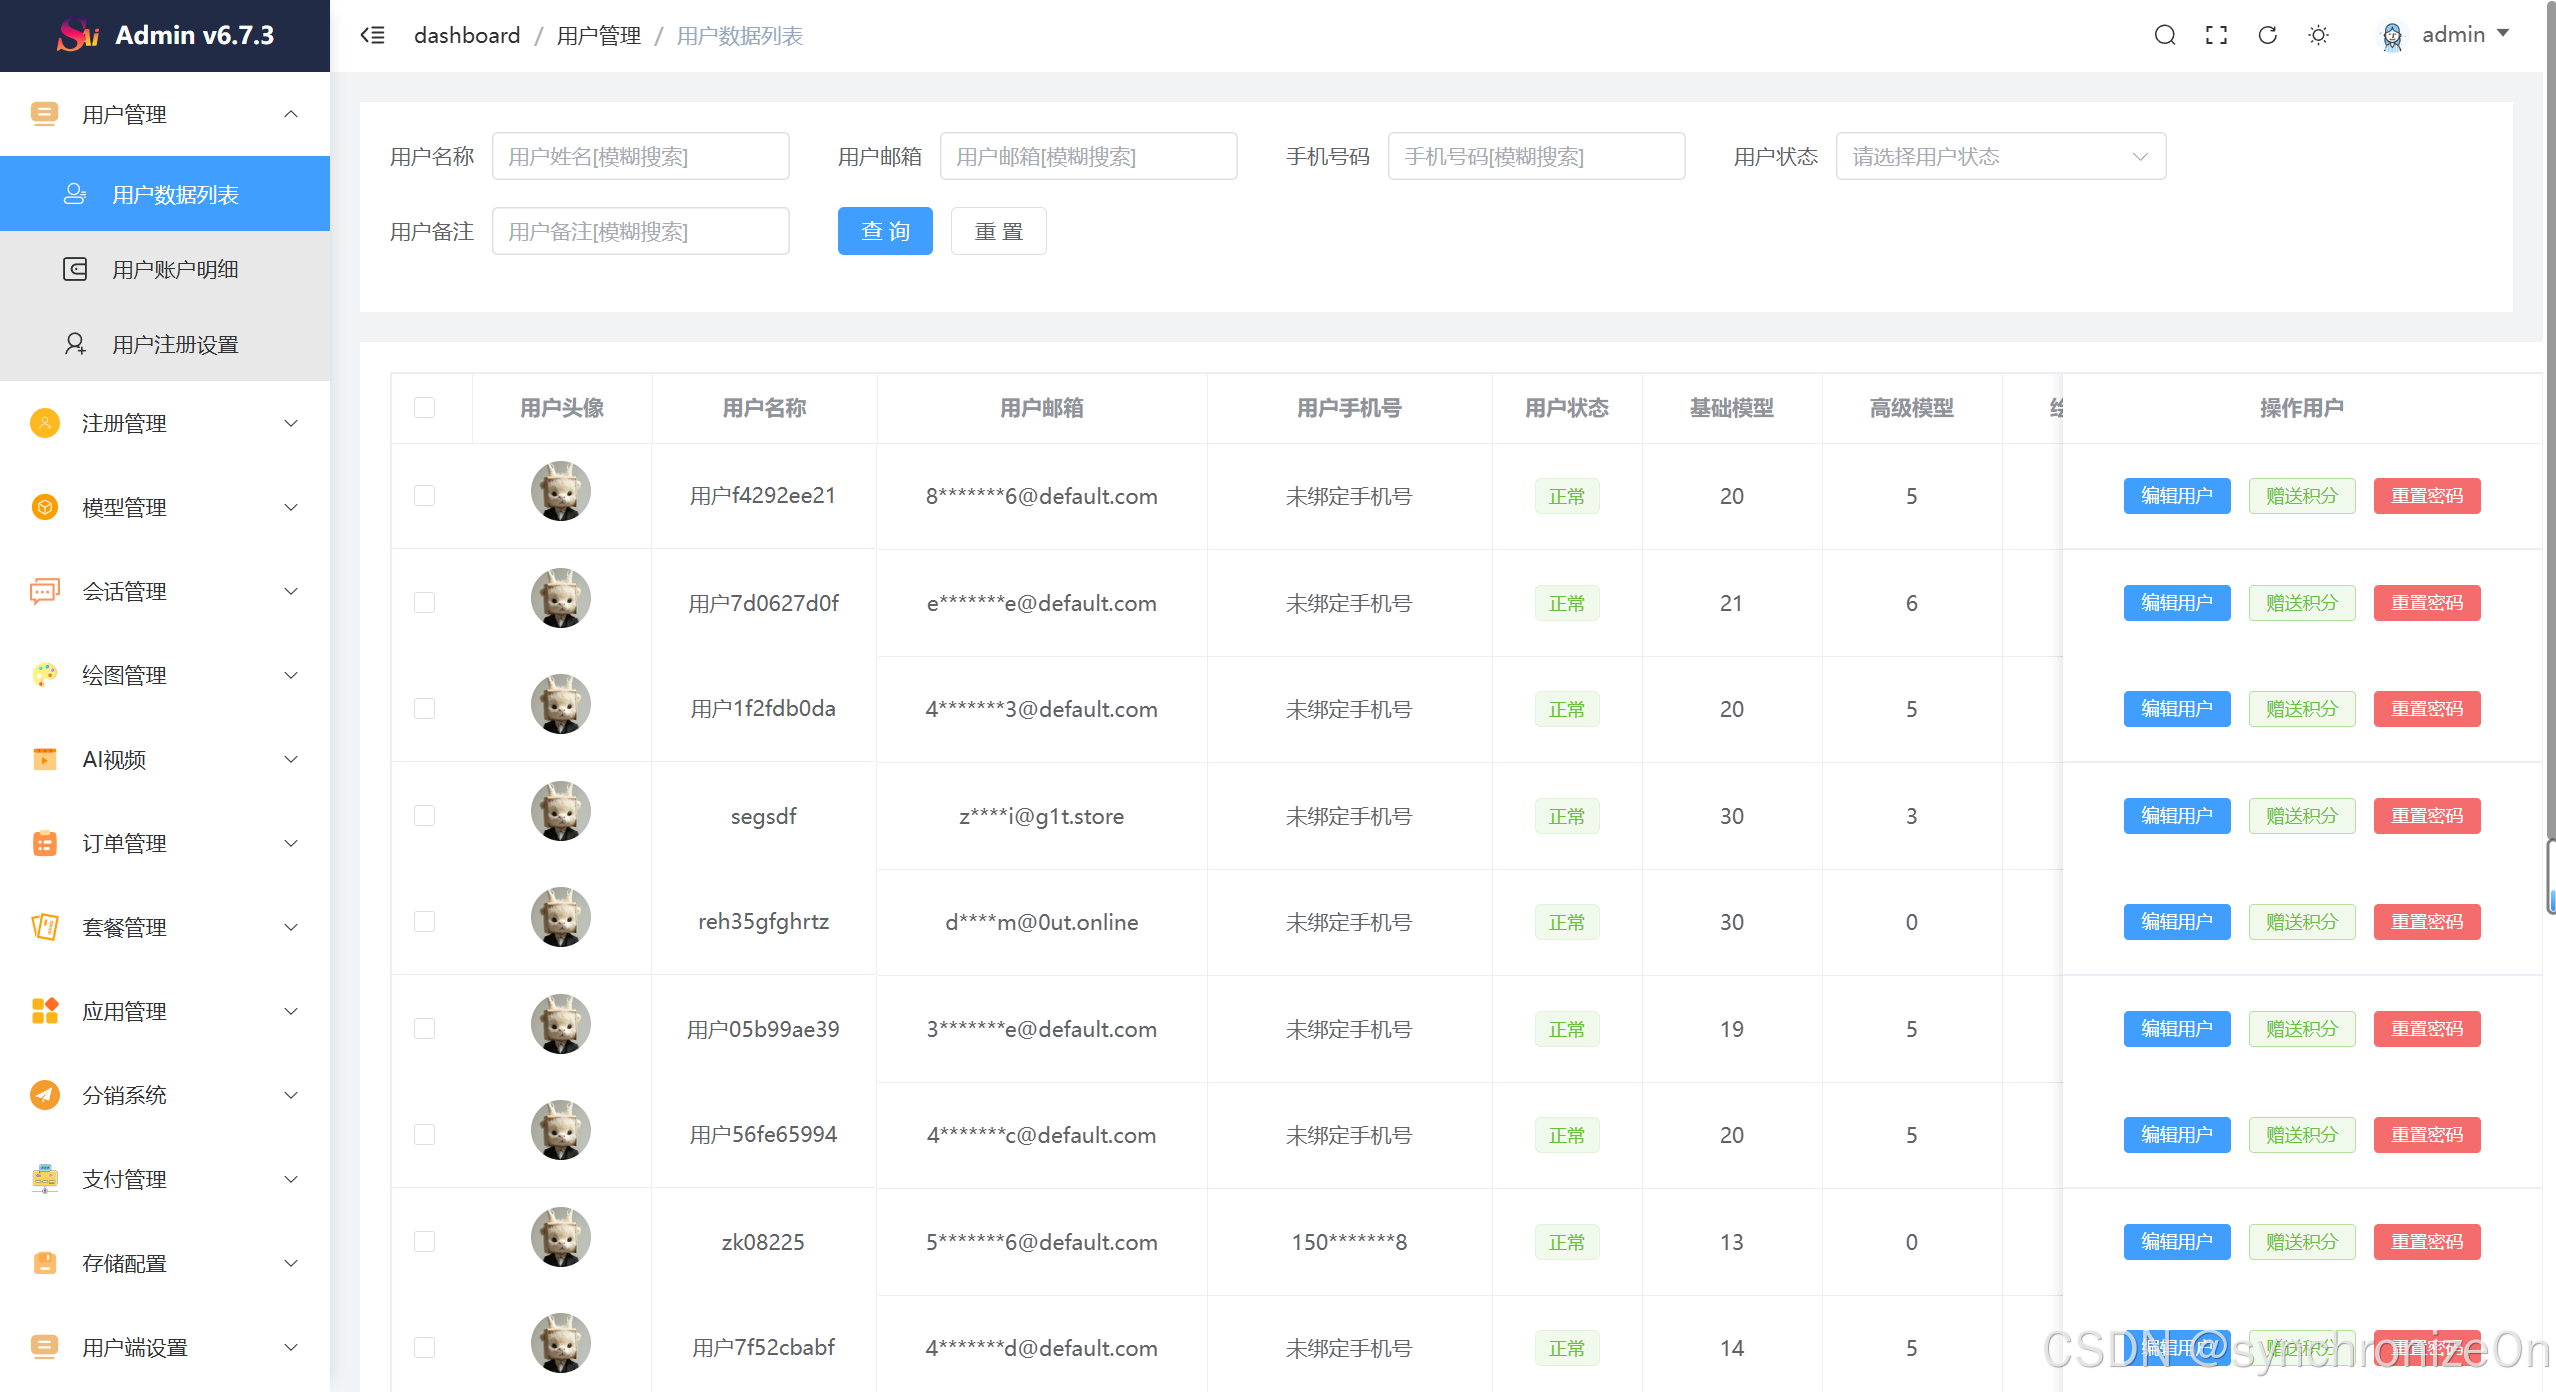Click the 绘图管理 palette icon
Screen dimensions: 2556x1392
[45, 675]
